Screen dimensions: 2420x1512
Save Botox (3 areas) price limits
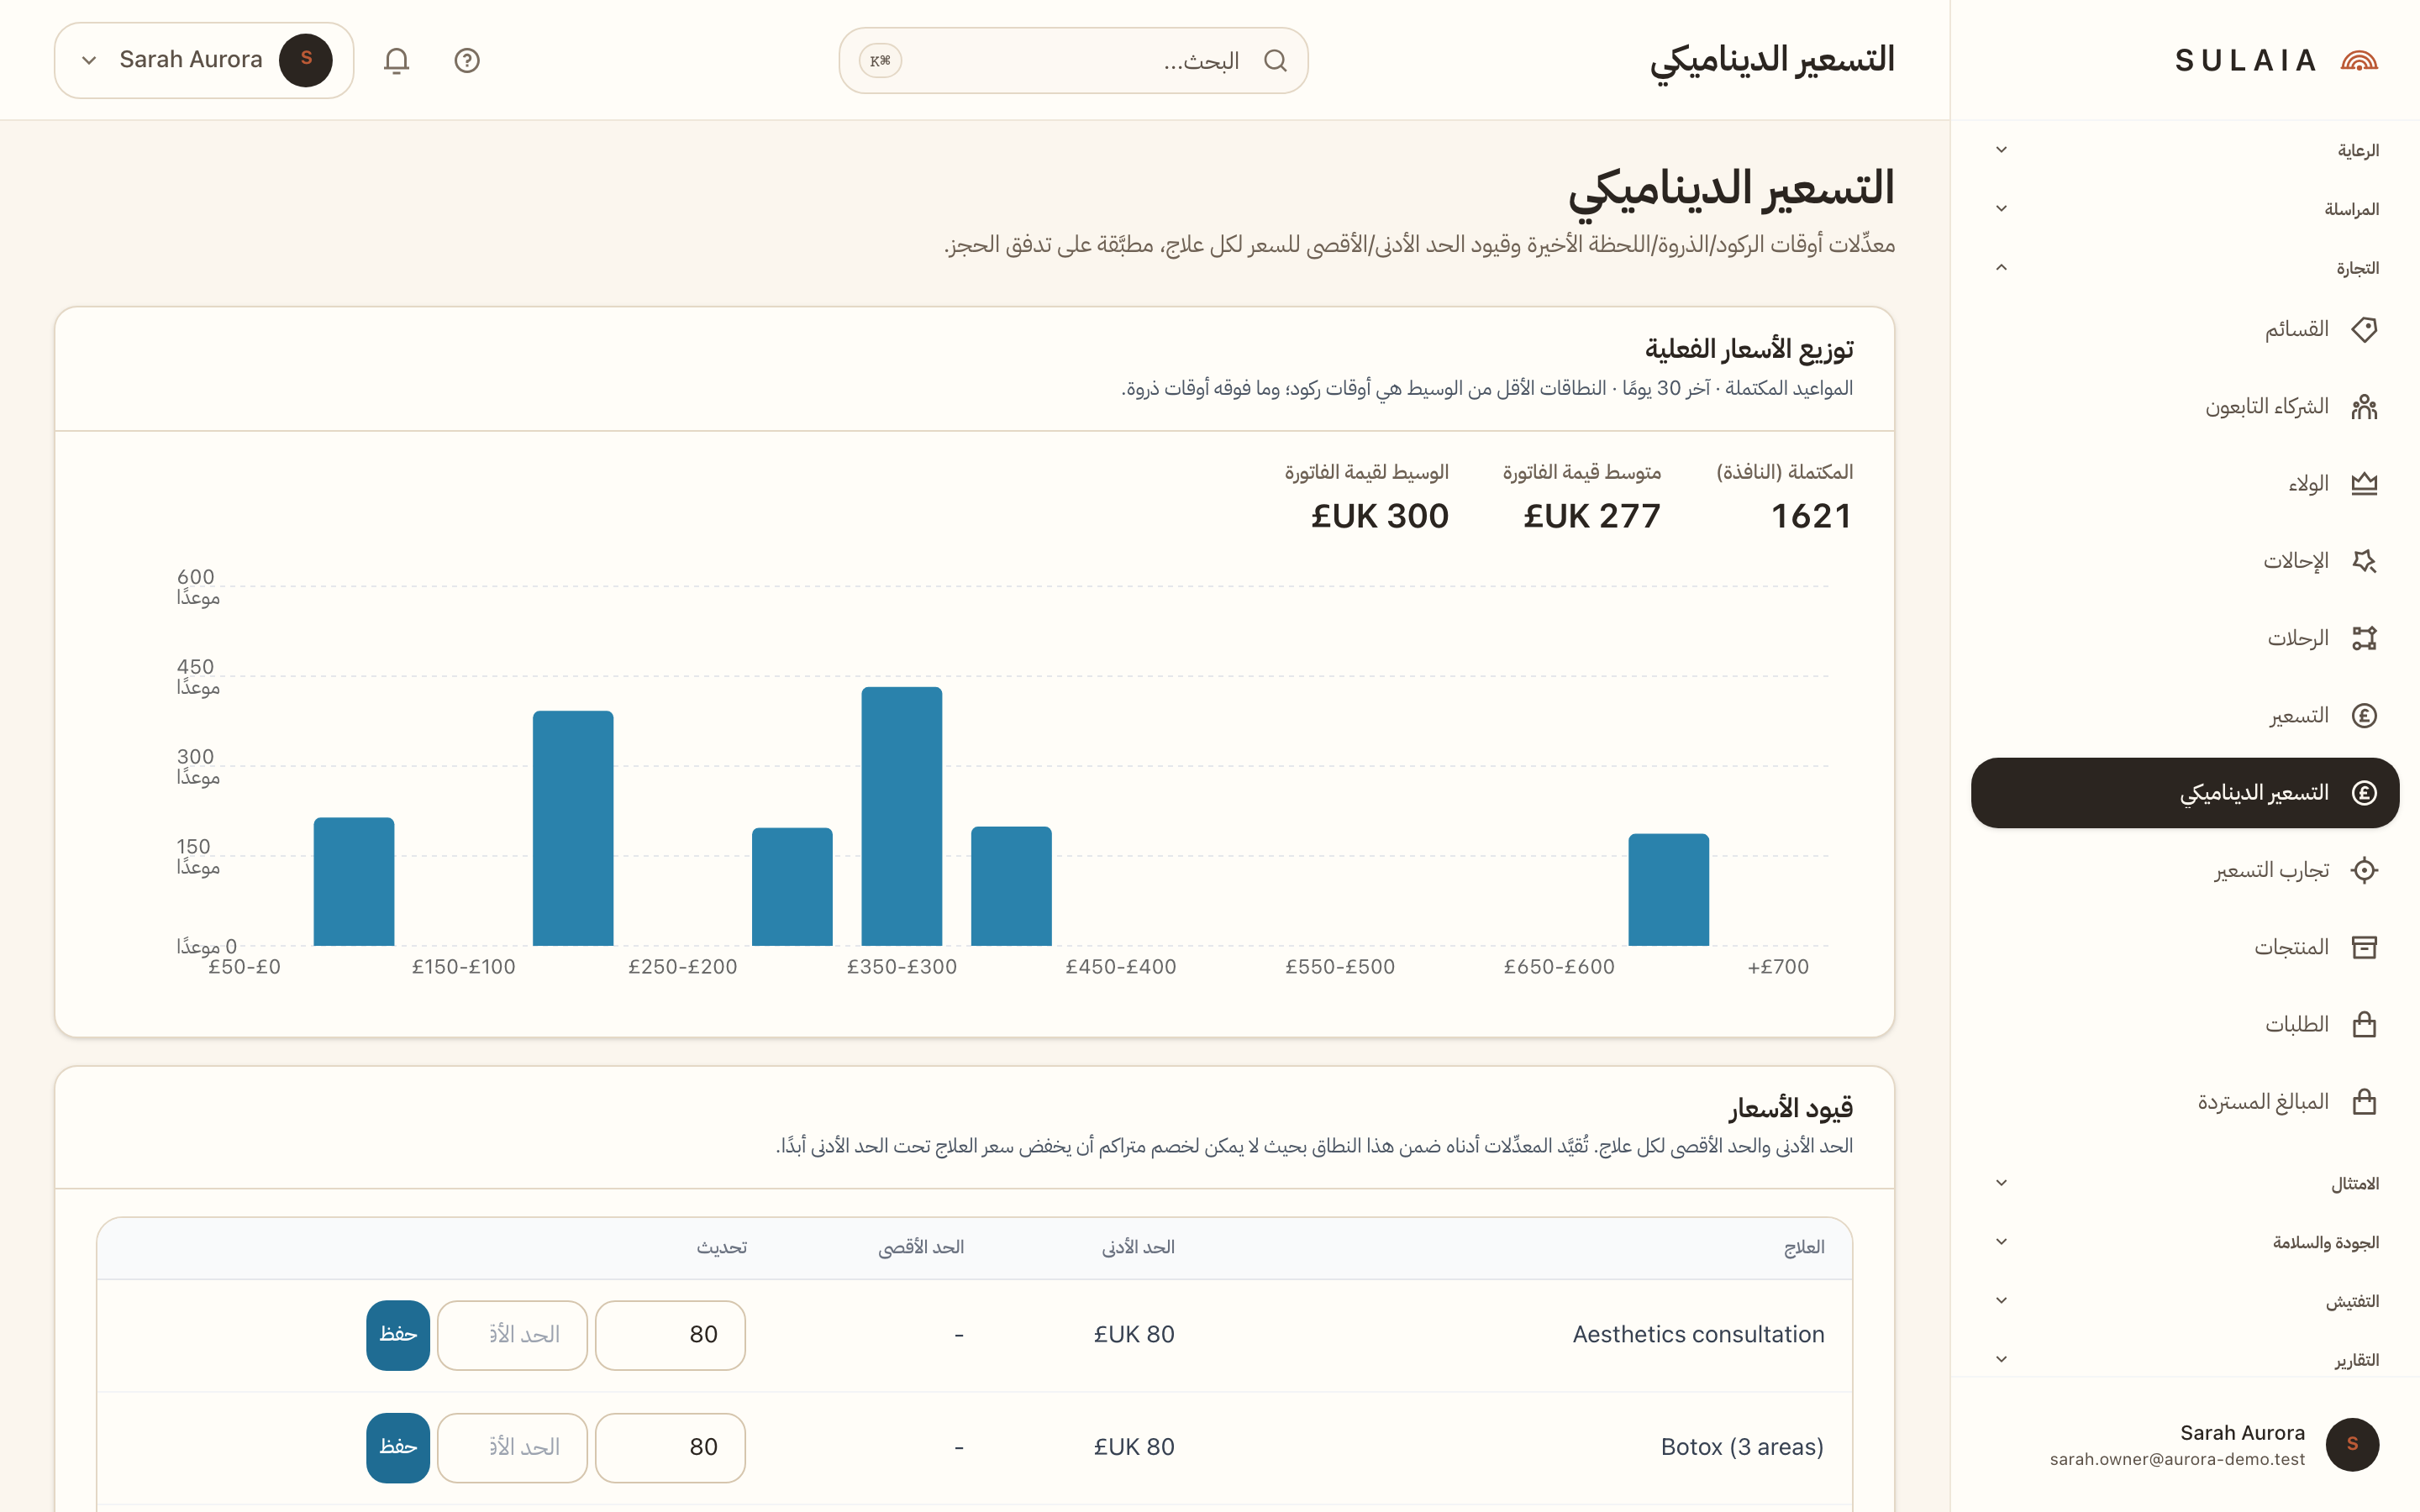(398, 1447)
